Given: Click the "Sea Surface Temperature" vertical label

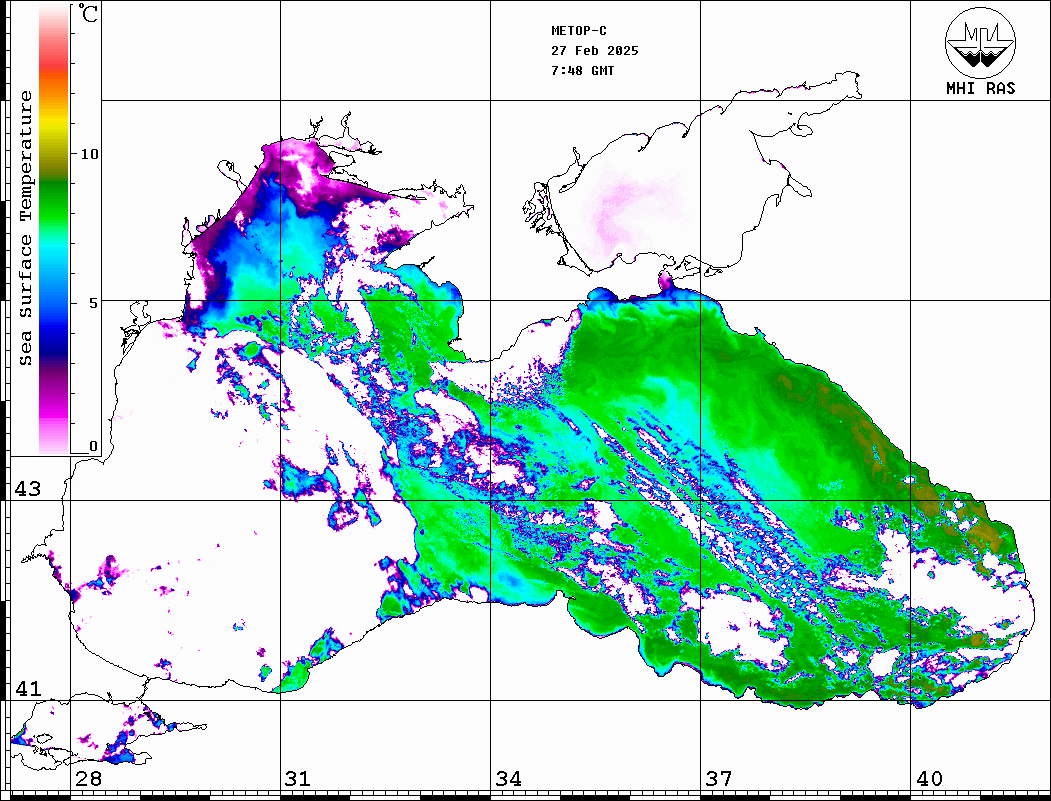Looking at the screenshot, I should 25,228.
